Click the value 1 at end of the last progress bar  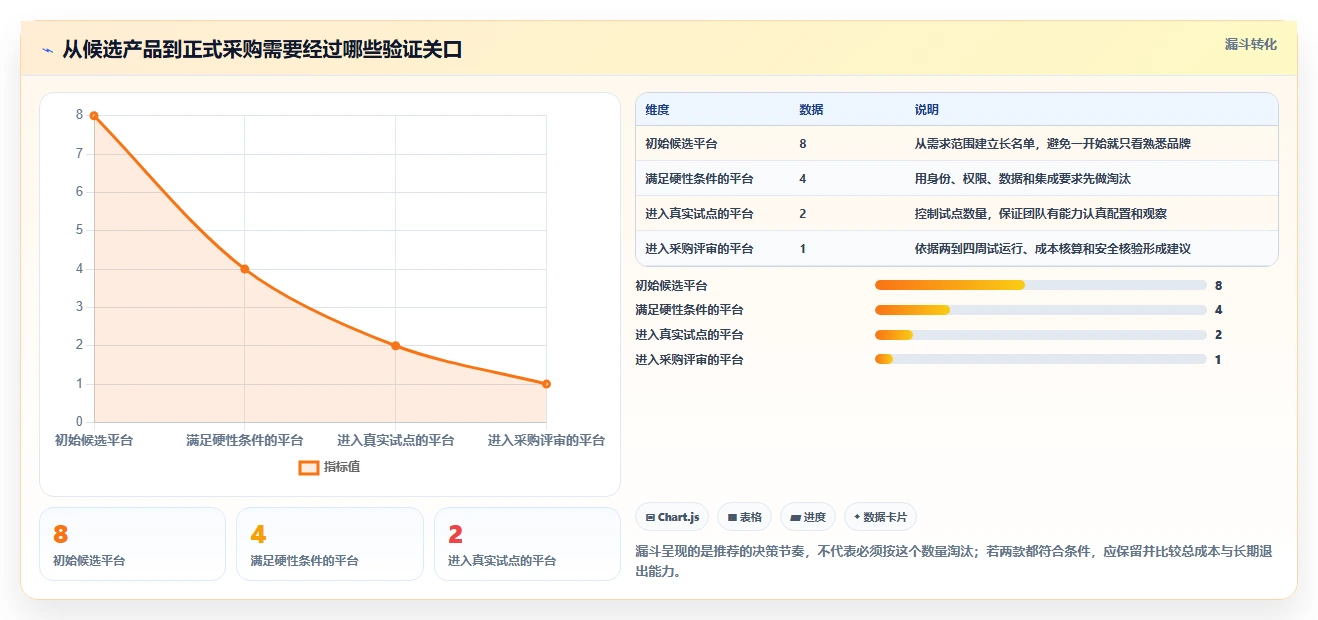(1218, 360)
